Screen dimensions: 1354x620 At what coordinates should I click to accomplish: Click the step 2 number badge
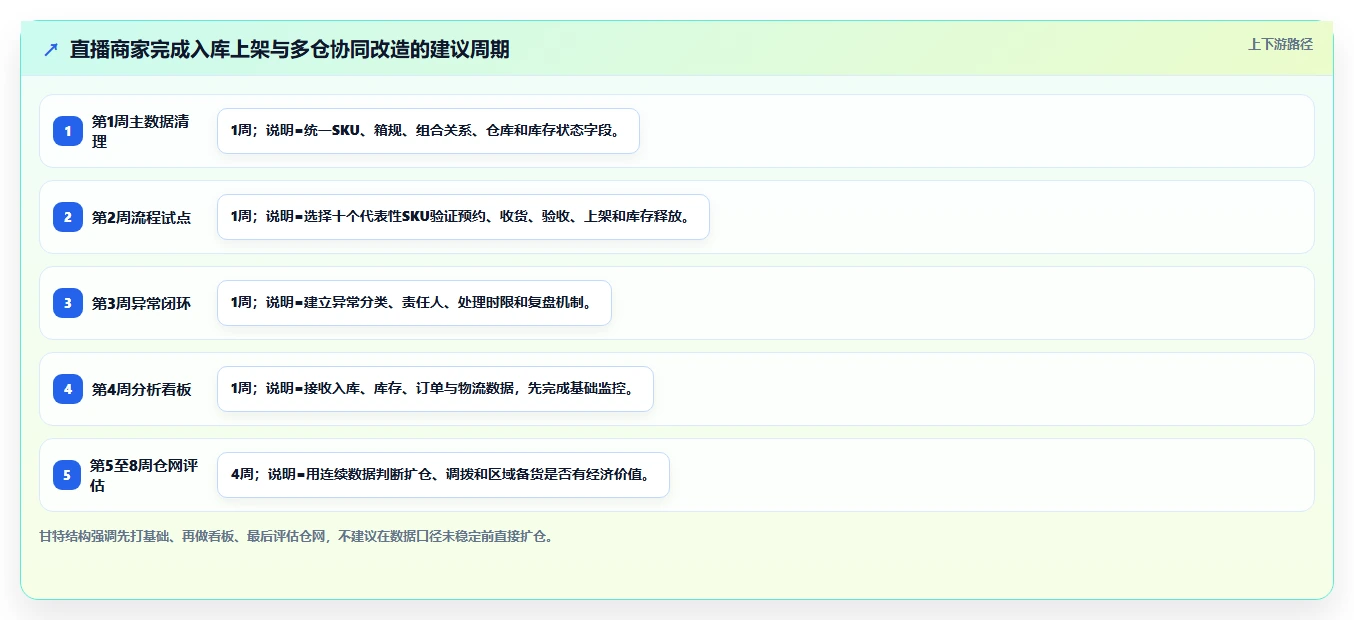coord(68,217)
